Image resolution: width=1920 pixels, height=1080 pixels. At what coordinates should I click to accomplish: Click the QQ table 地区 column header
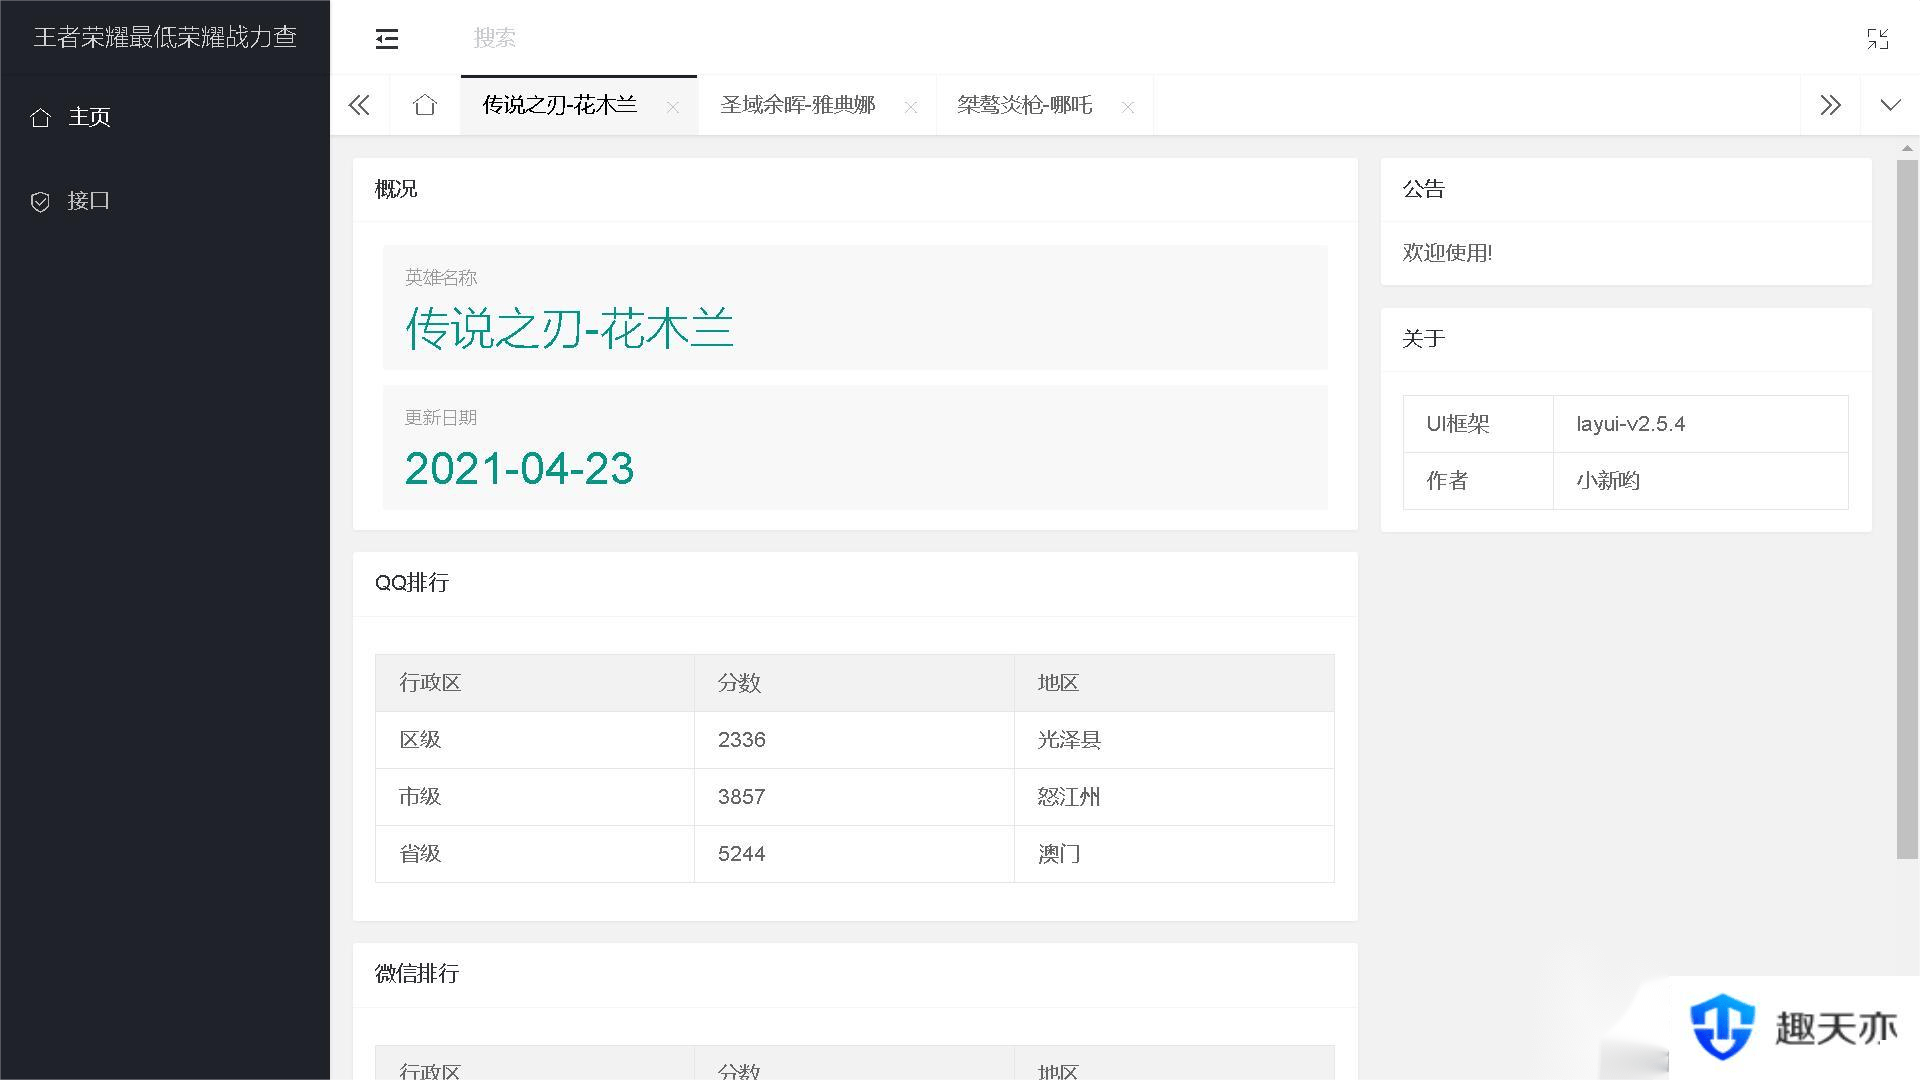[x=1174, y=683]
